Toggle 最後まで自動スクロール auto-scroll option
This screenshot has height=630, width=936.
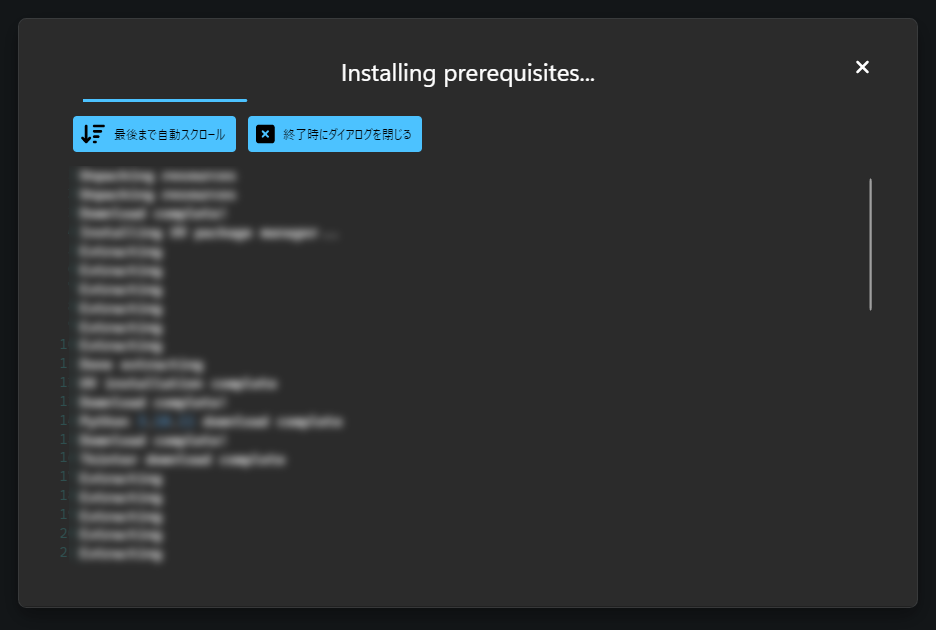point(154,133)
